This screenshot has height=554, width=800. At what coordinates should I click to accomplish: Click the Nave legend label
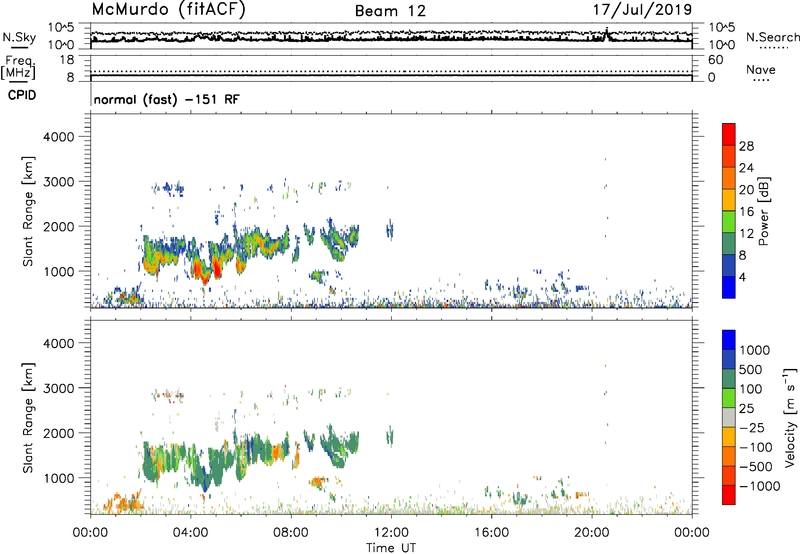pos(760,70)
